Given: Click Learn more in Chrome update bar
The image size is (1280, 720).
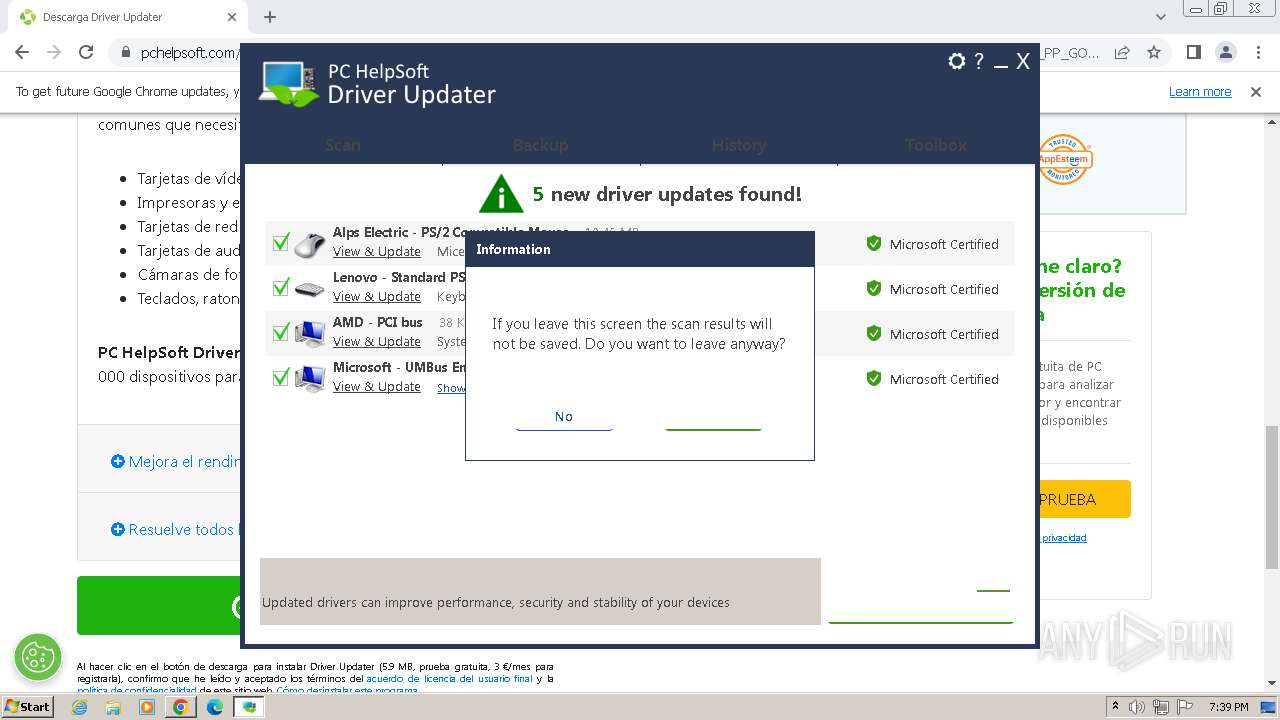Looking at the screenshot, I should (1200, 92).
